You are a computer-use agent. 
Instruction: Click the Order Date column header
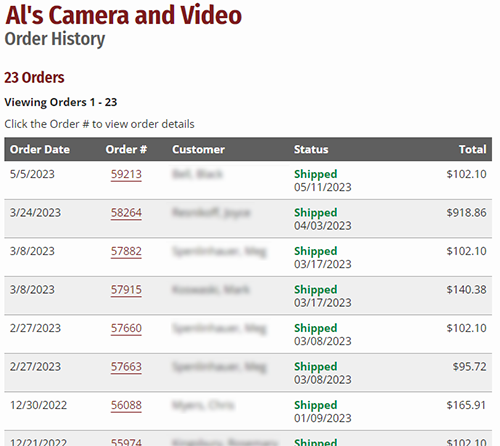coord(40,149)
